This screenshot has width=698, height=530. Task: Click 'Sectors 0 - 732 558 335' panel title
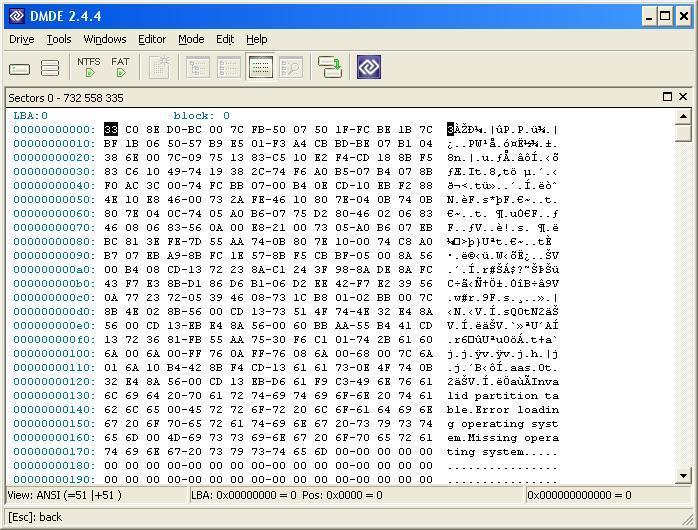click(66, 98)
